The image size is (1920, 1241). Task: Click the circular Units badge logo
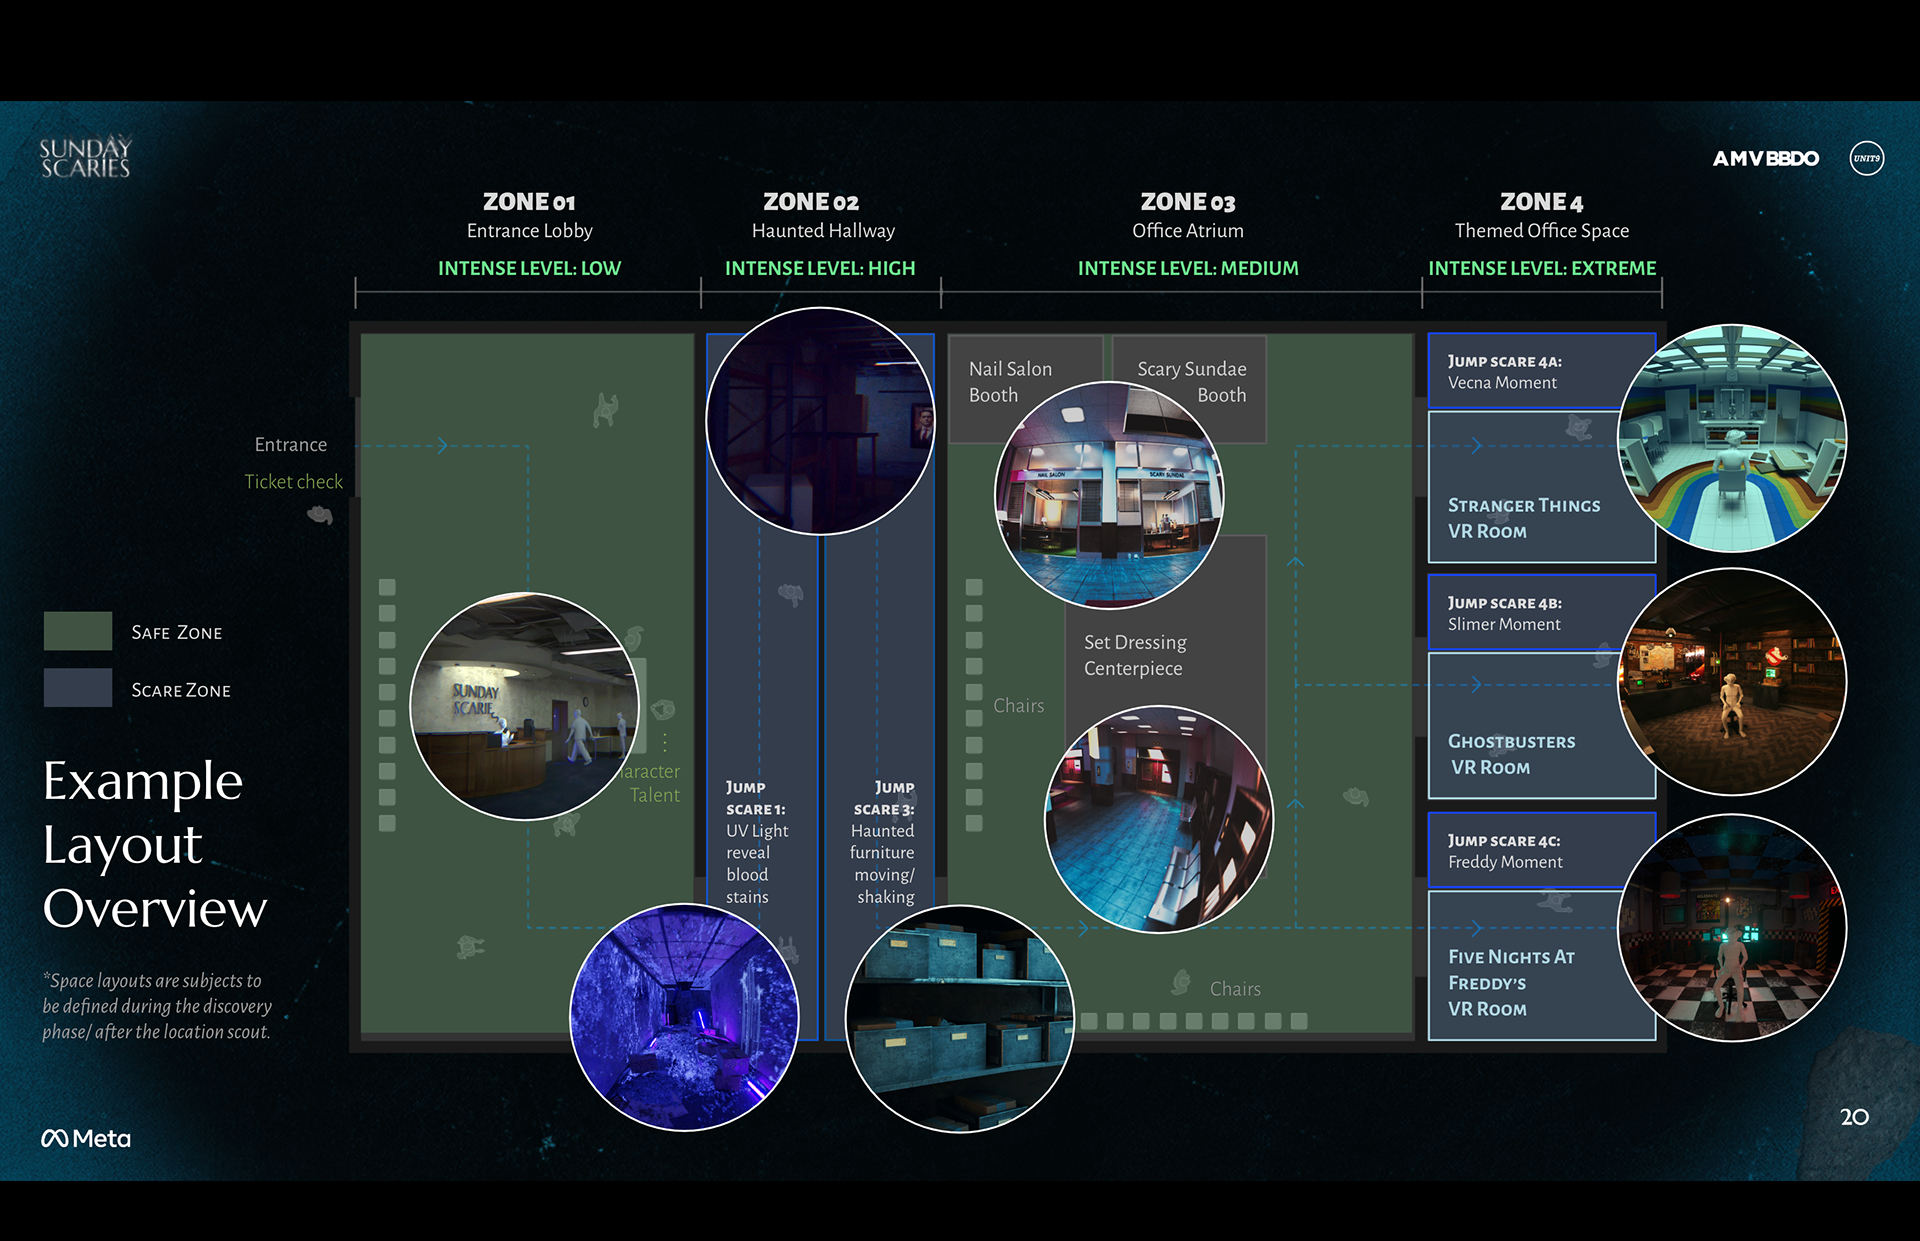pos(1866,158)
